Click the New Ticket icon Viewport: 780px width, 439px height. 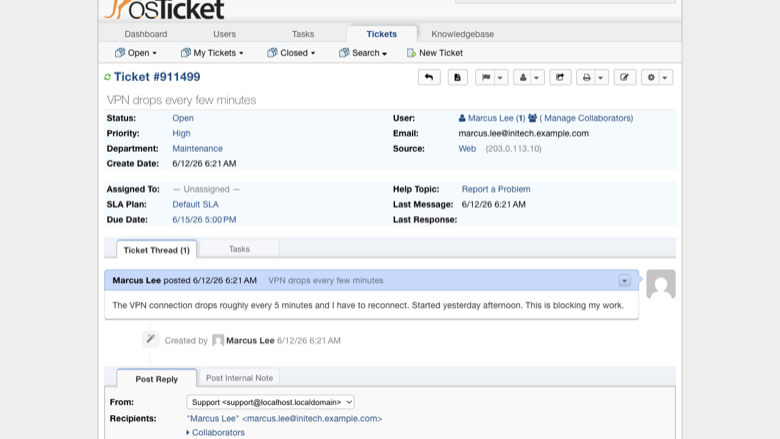[x=411, y=53]
